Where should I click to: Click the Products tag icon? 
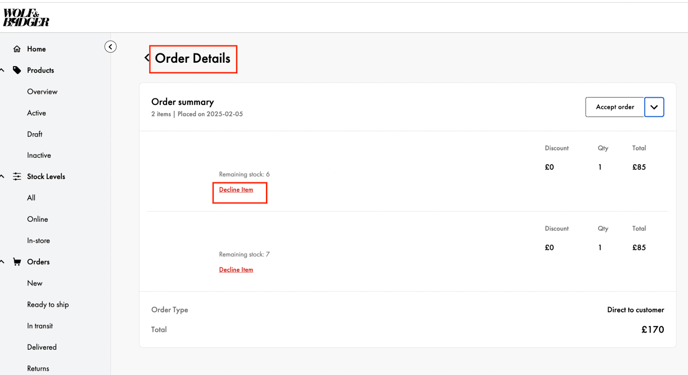pyautogui.click(x=17, y=70)
